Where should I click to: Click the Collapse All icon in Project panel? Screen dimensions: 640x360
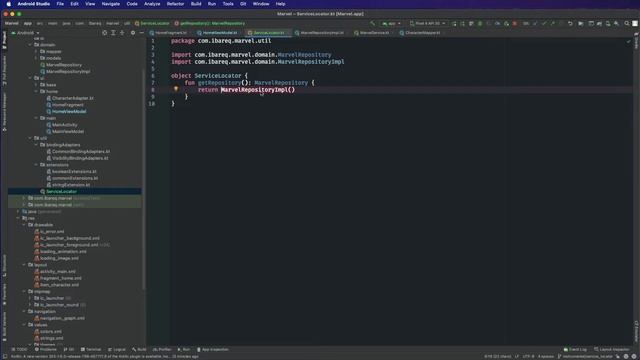click(122, 33)
